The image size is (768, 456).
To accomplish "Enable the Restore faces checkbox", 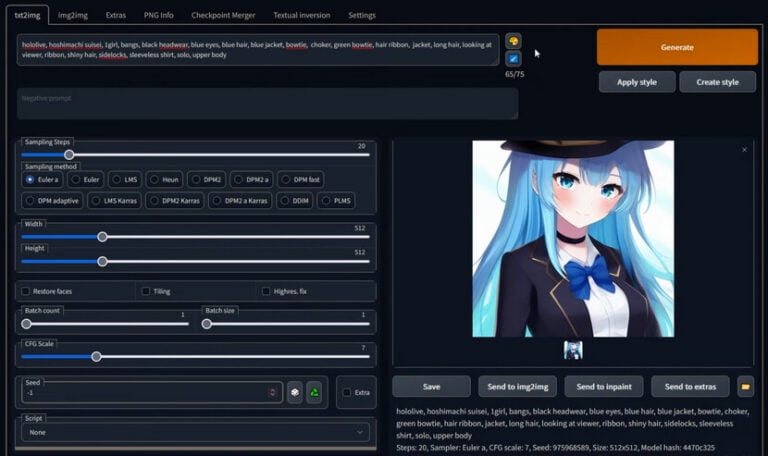I will pos(25,291).
